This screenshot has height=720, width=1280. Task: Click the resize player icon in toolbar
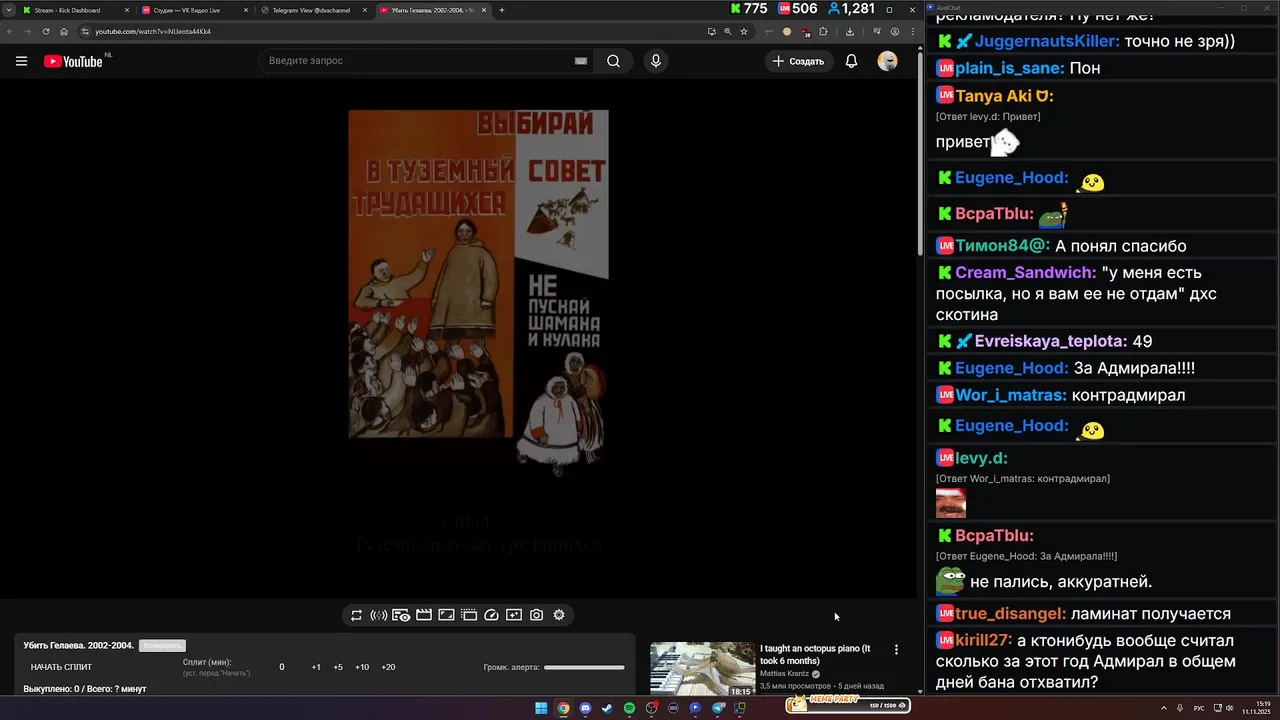[446, 615]
